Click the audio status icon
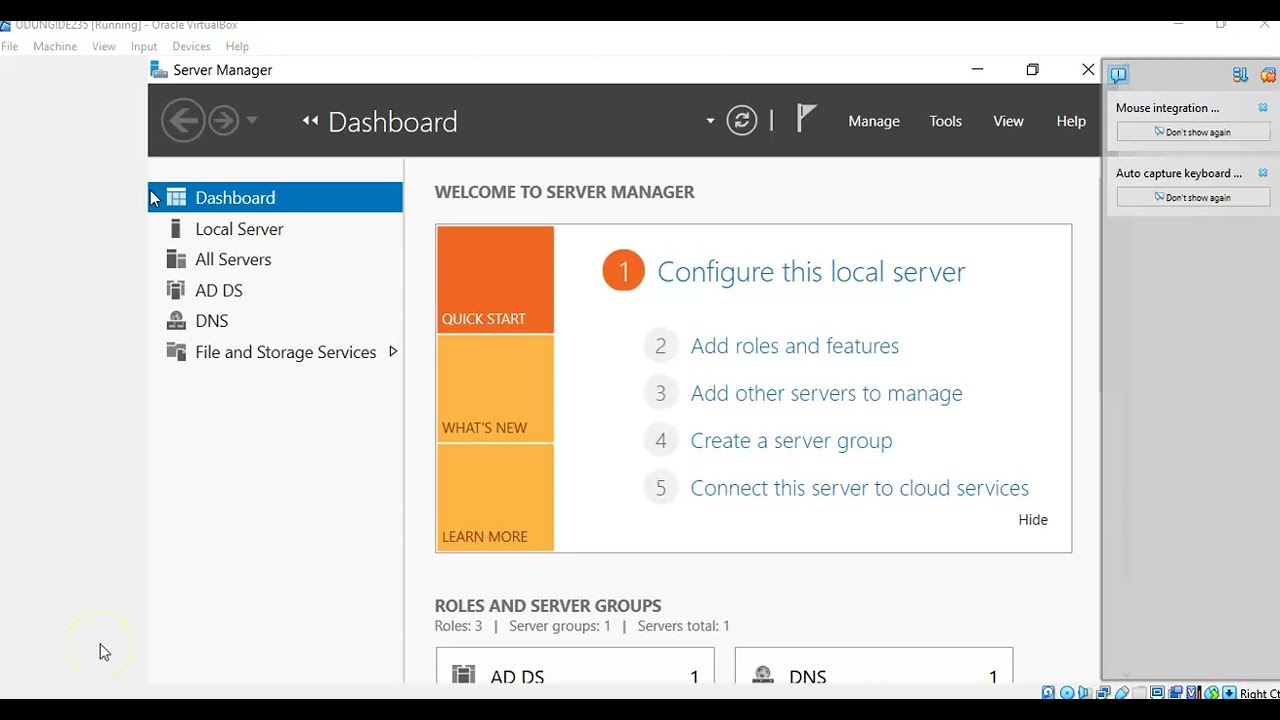Screen dimensions: 1280x720 (x=1084, y=693)
